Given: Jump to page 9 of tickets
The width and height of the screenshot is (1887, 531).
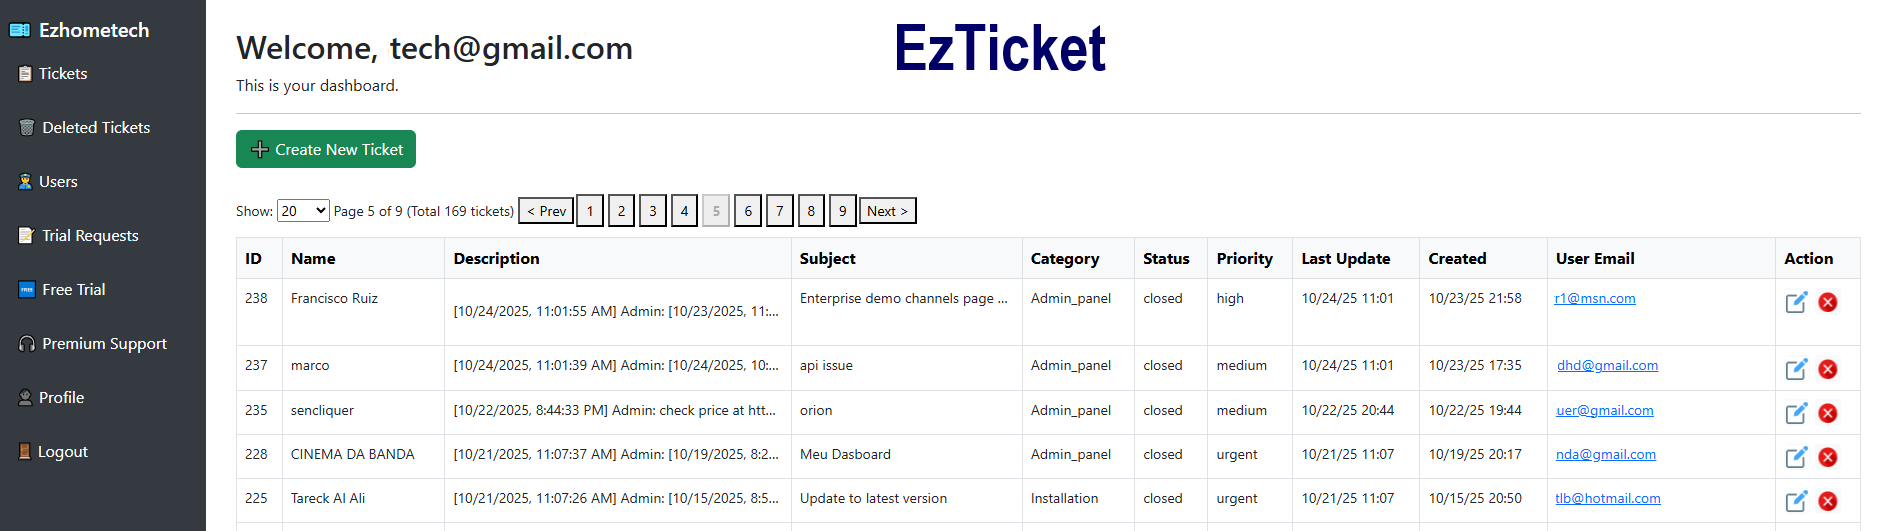Looking at the screenshot, I should pos(842,211).
